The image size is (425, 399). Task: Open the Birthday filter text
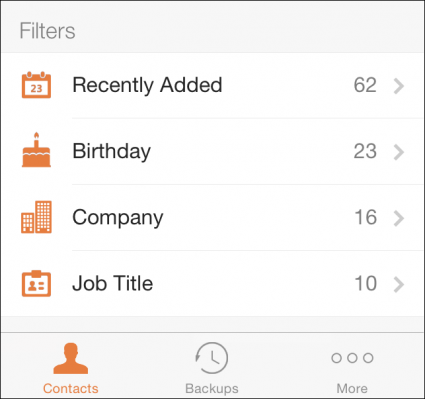112,152
